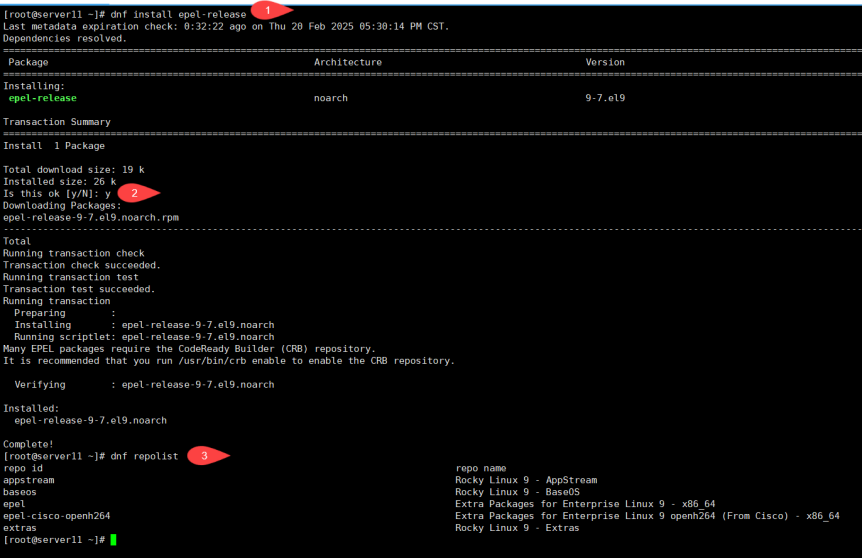
Task: Click the 9-7.el9 version value
Action: (605, 98)
